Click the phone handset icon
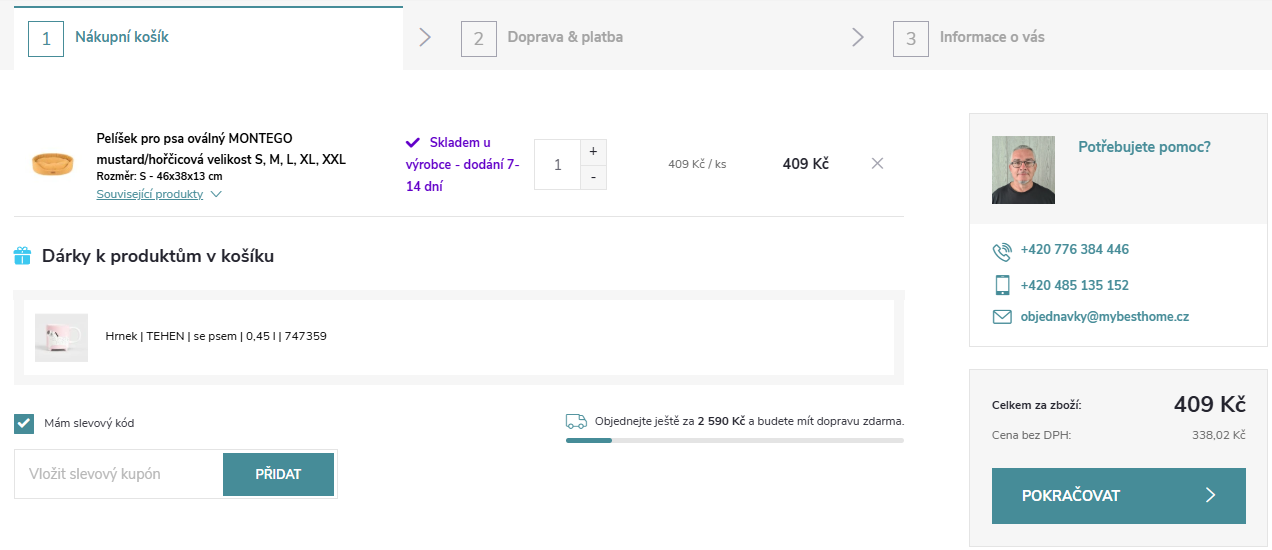The height and width of the screenshot is (550, 1272). 1002,250
